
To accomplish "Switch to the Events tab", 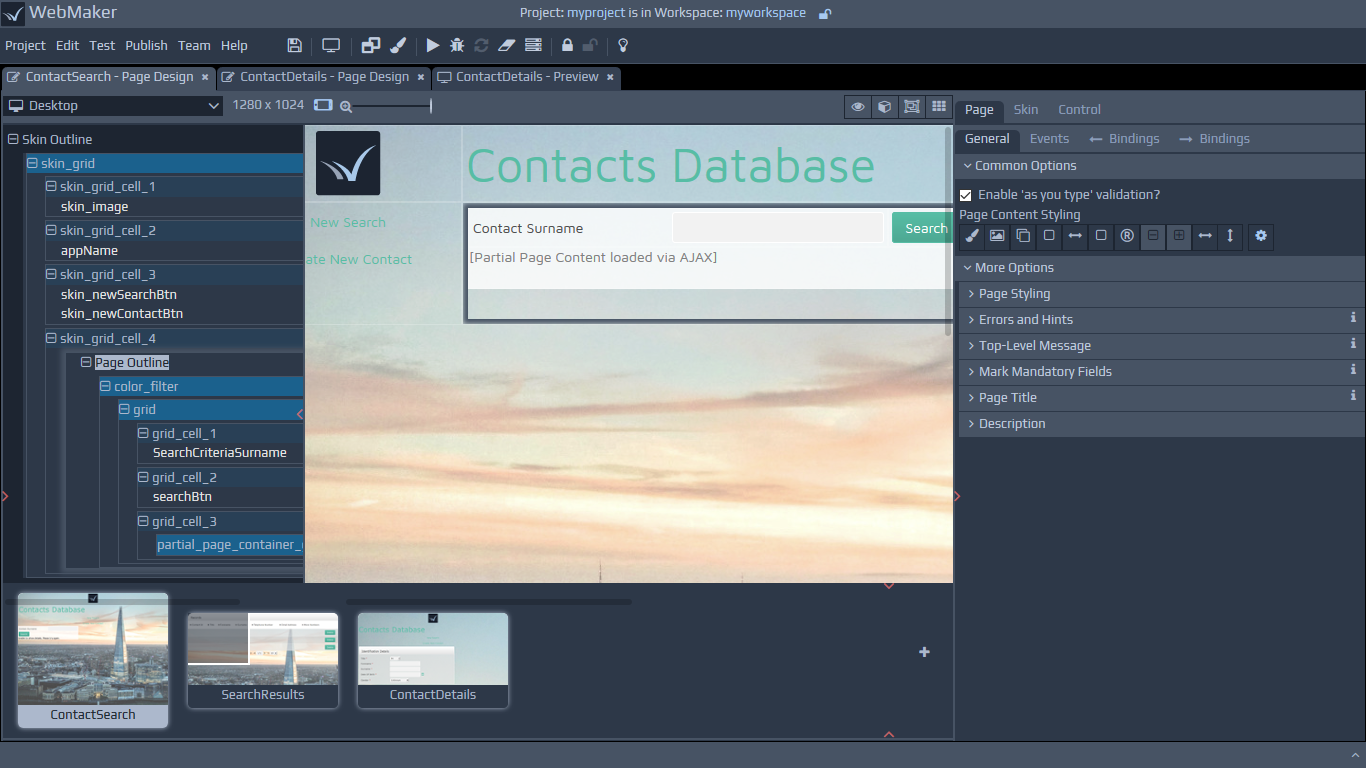I will pos(1049,139).
